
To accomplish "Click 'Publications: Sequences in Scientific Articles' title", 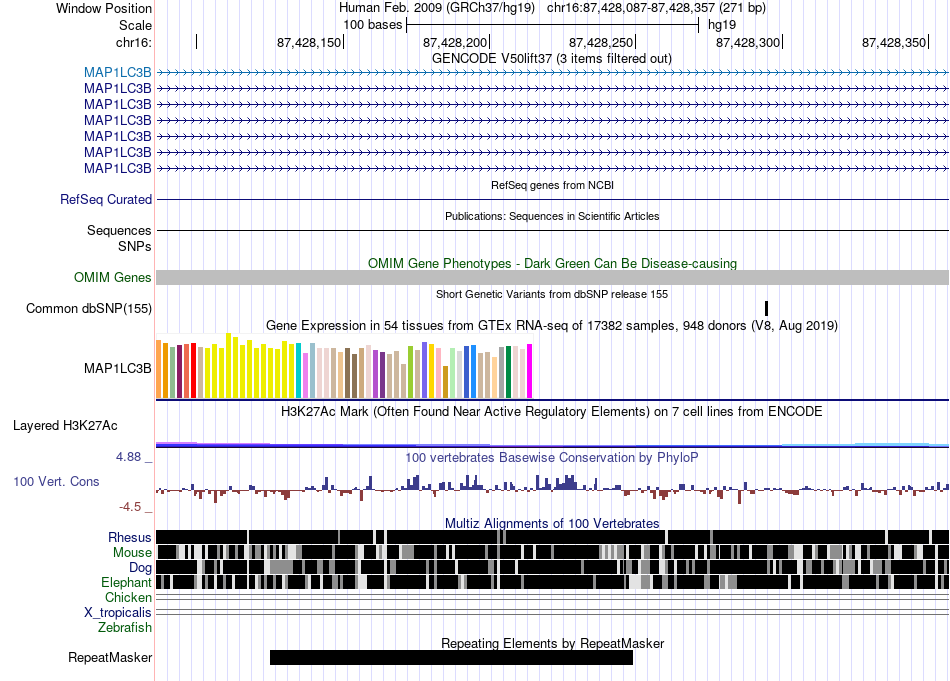I will [552, 216].
